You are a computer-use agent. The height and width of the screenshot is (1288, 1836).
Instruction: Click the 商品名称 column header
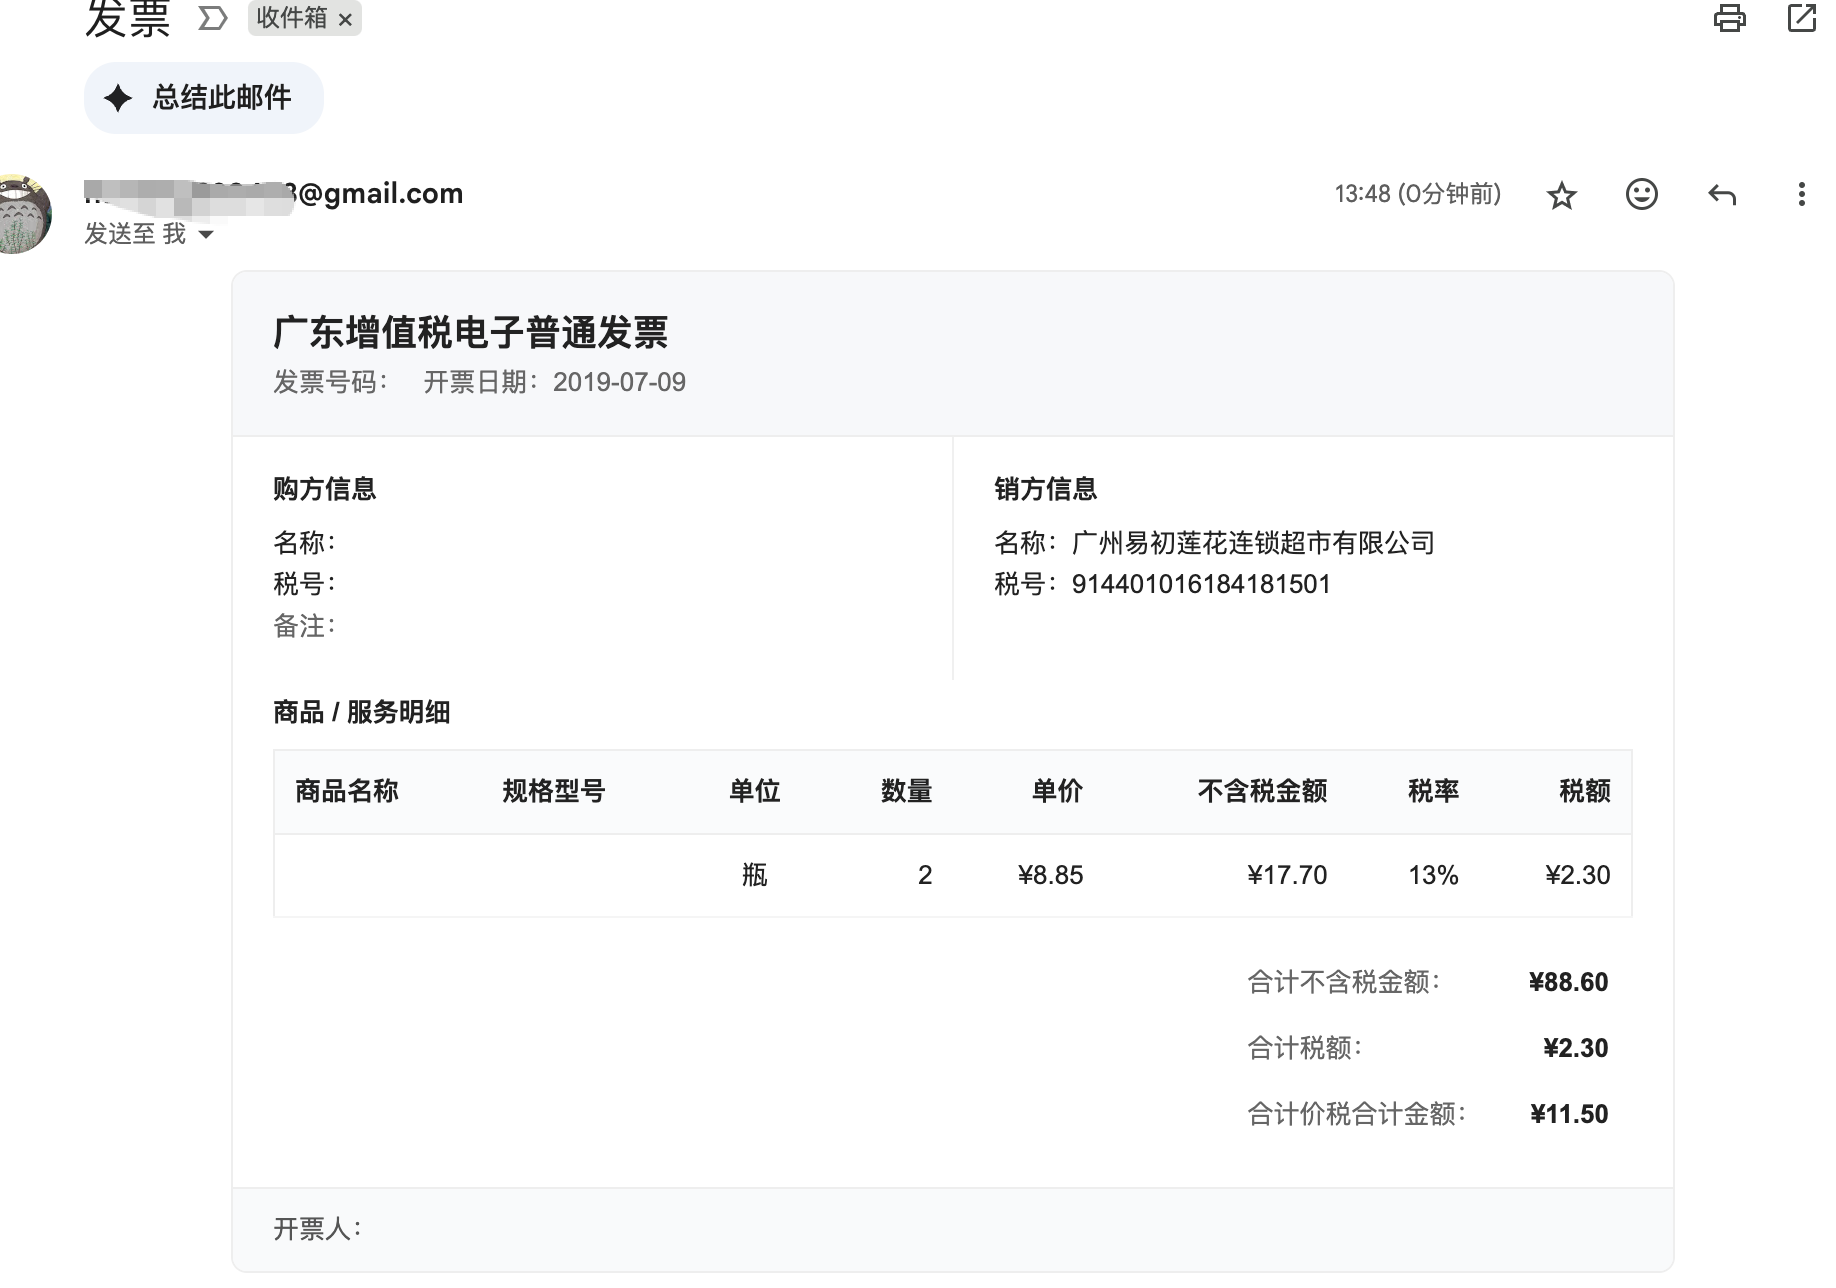coord(347,791)
